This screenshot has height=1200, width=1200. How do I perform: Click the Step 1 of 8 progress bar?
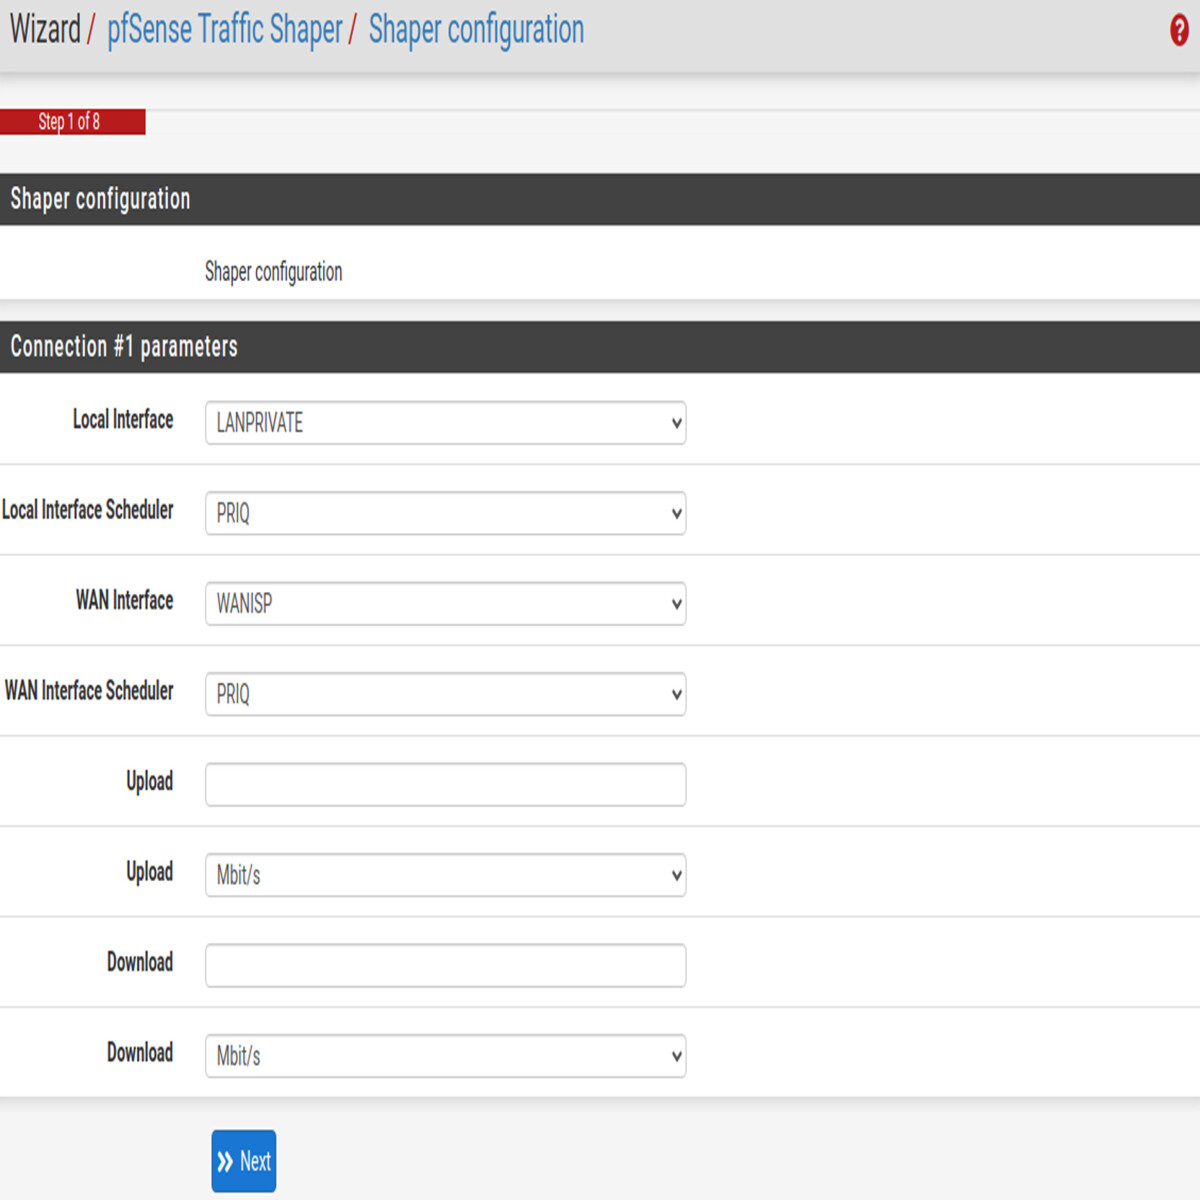click(72, 122)
